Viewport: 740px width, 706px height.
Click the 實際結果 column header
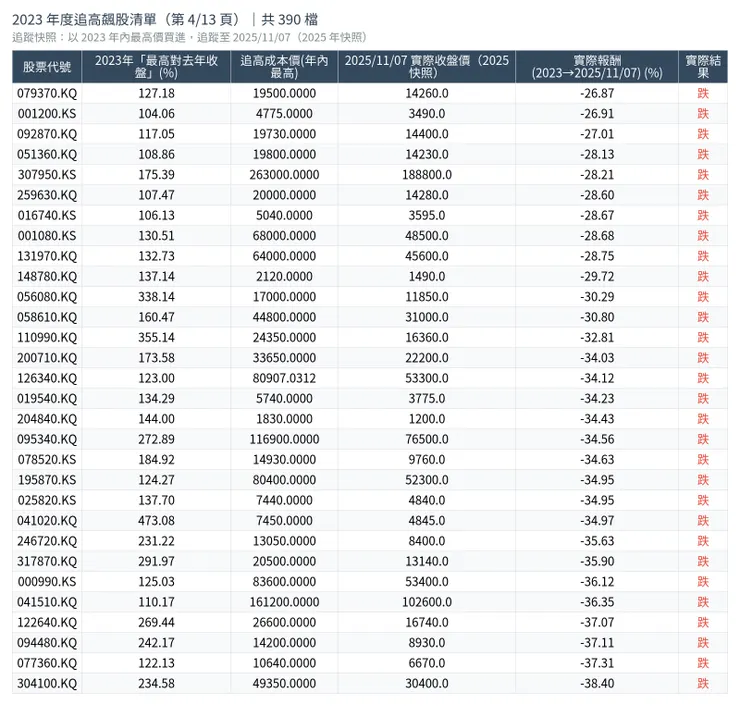pyautogui.click(x=703, y=67)
